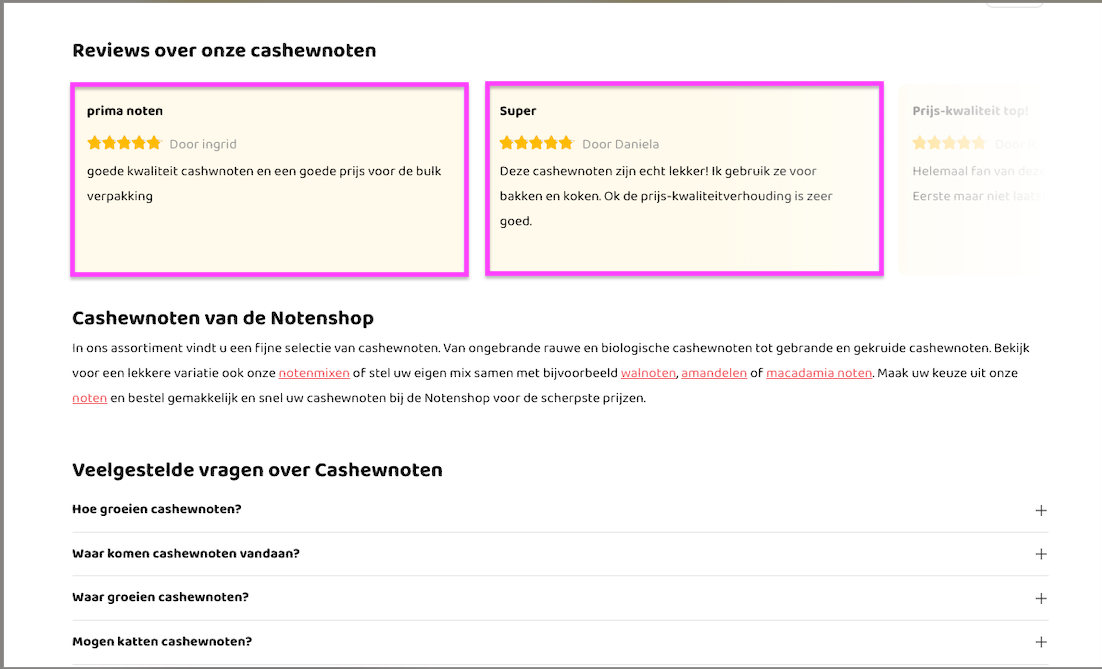This screenshot has height=669, width=1102.
Task: Click the 'Super' review card by Daniela
Action: pos(683,180)
